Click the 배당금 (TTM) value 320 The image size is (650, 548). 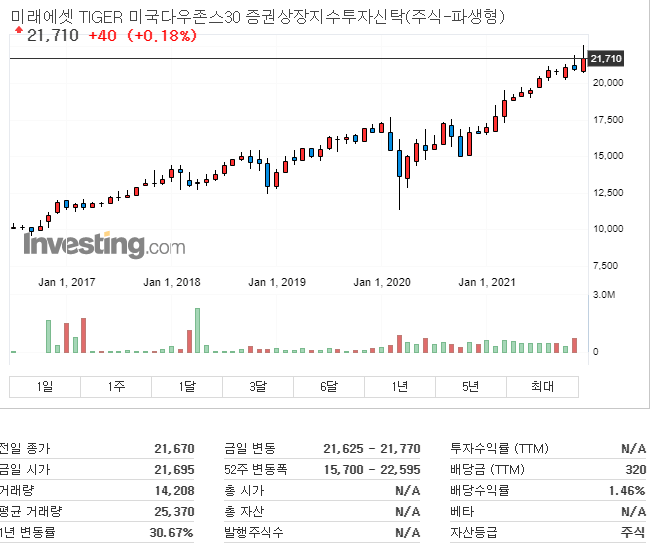click(635, 470)
